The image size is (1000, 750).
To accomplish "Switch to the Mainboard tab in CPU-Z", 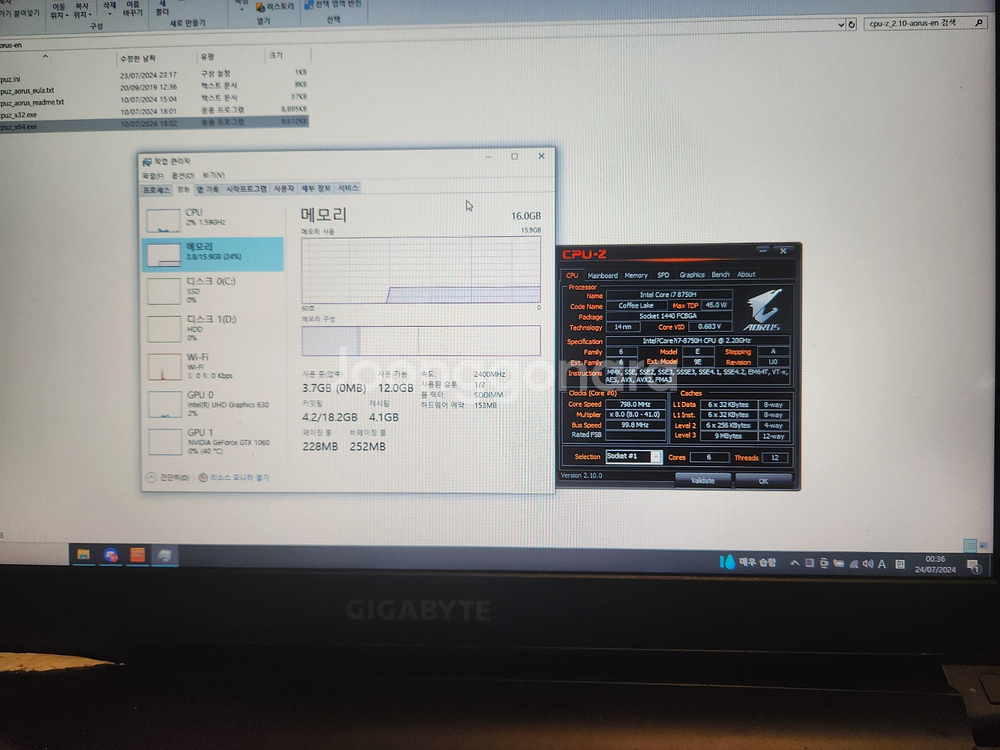I will click(x=602, y=276).
